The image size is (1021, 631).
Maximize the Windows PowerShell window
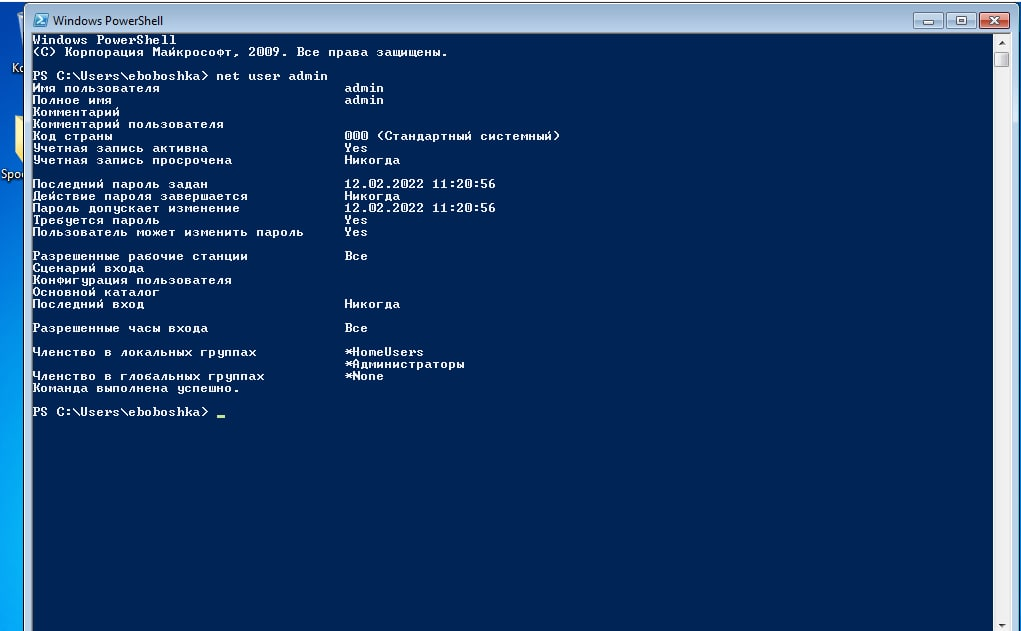tap(961, 21)
